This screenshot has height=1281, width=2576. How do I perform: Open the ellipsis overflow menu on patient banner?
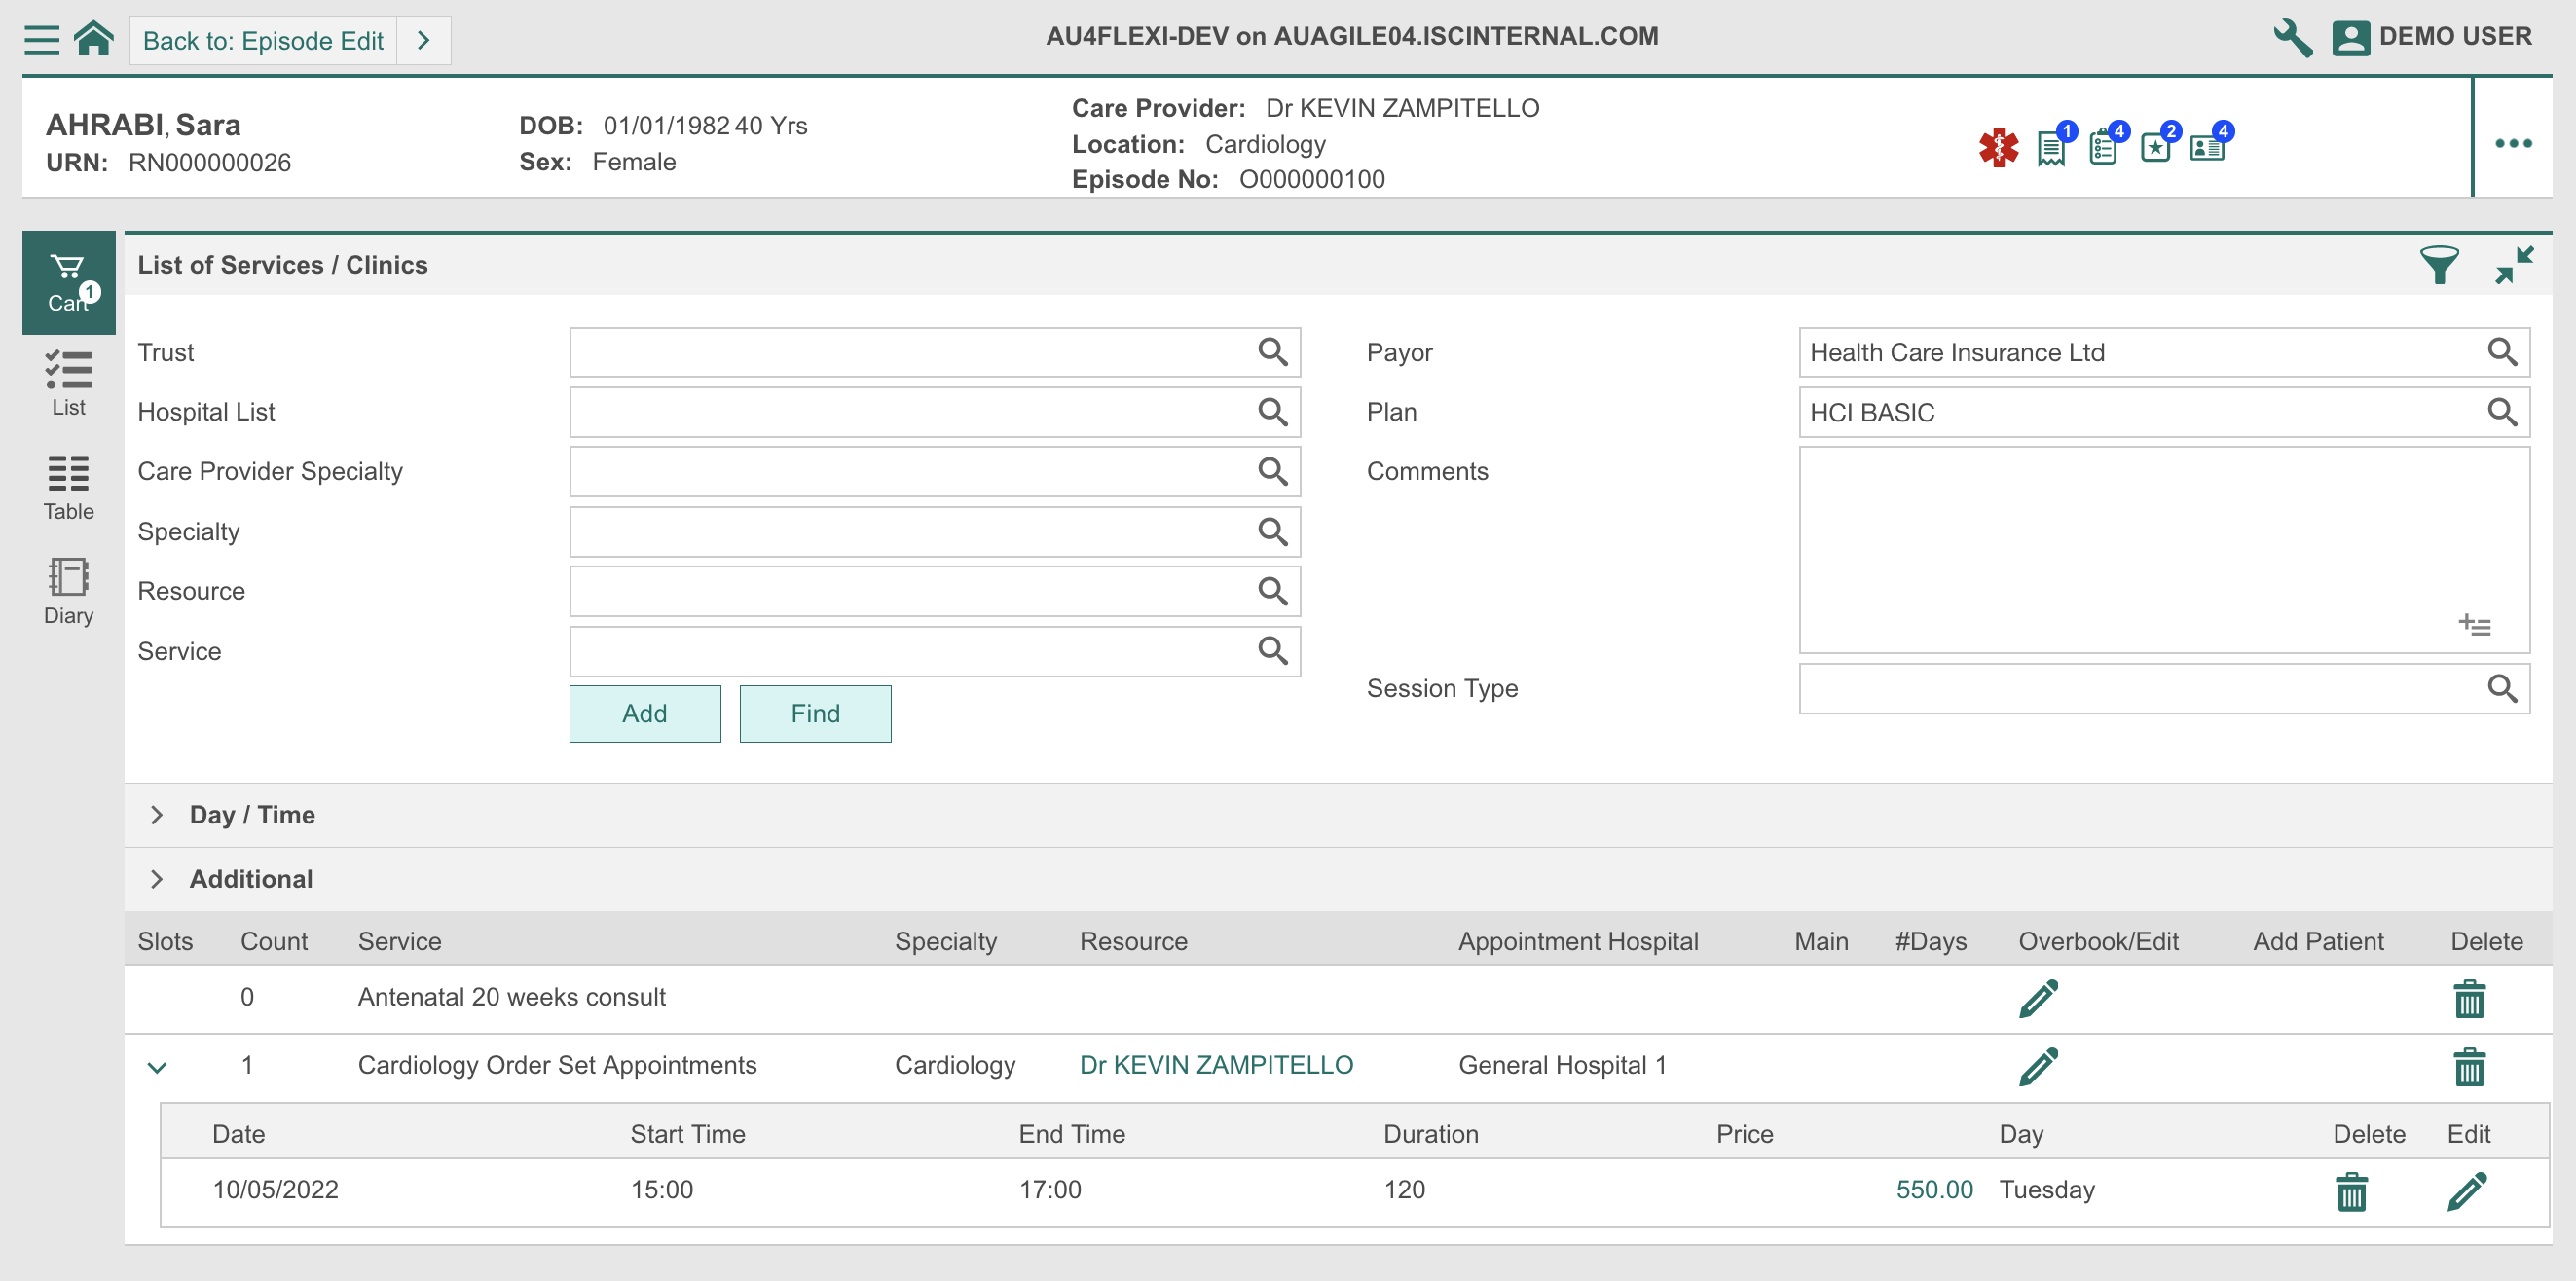[2513, 144]
